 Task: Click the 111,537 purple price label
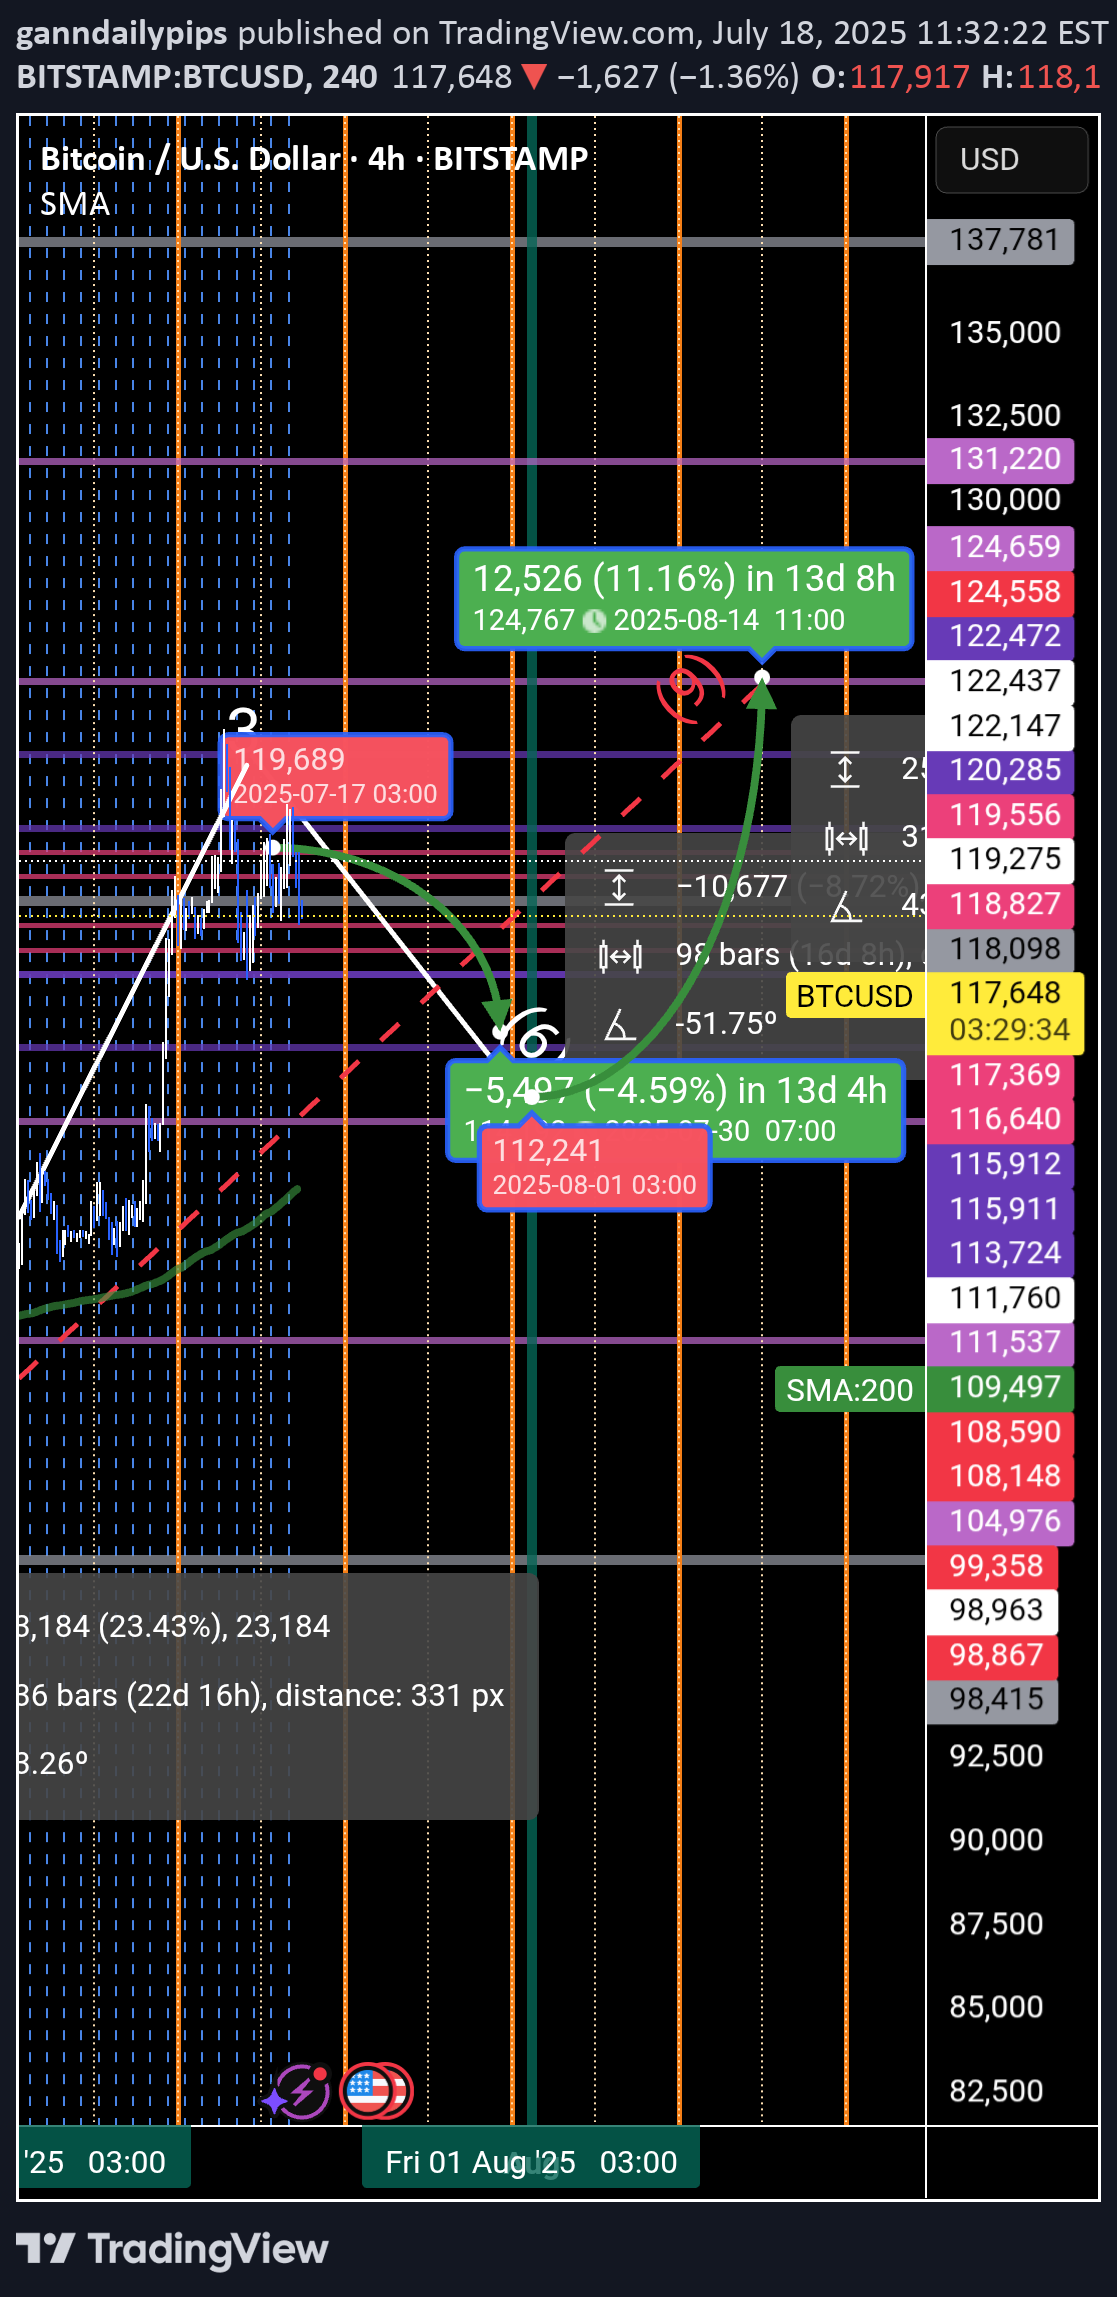point(1000,1343)
